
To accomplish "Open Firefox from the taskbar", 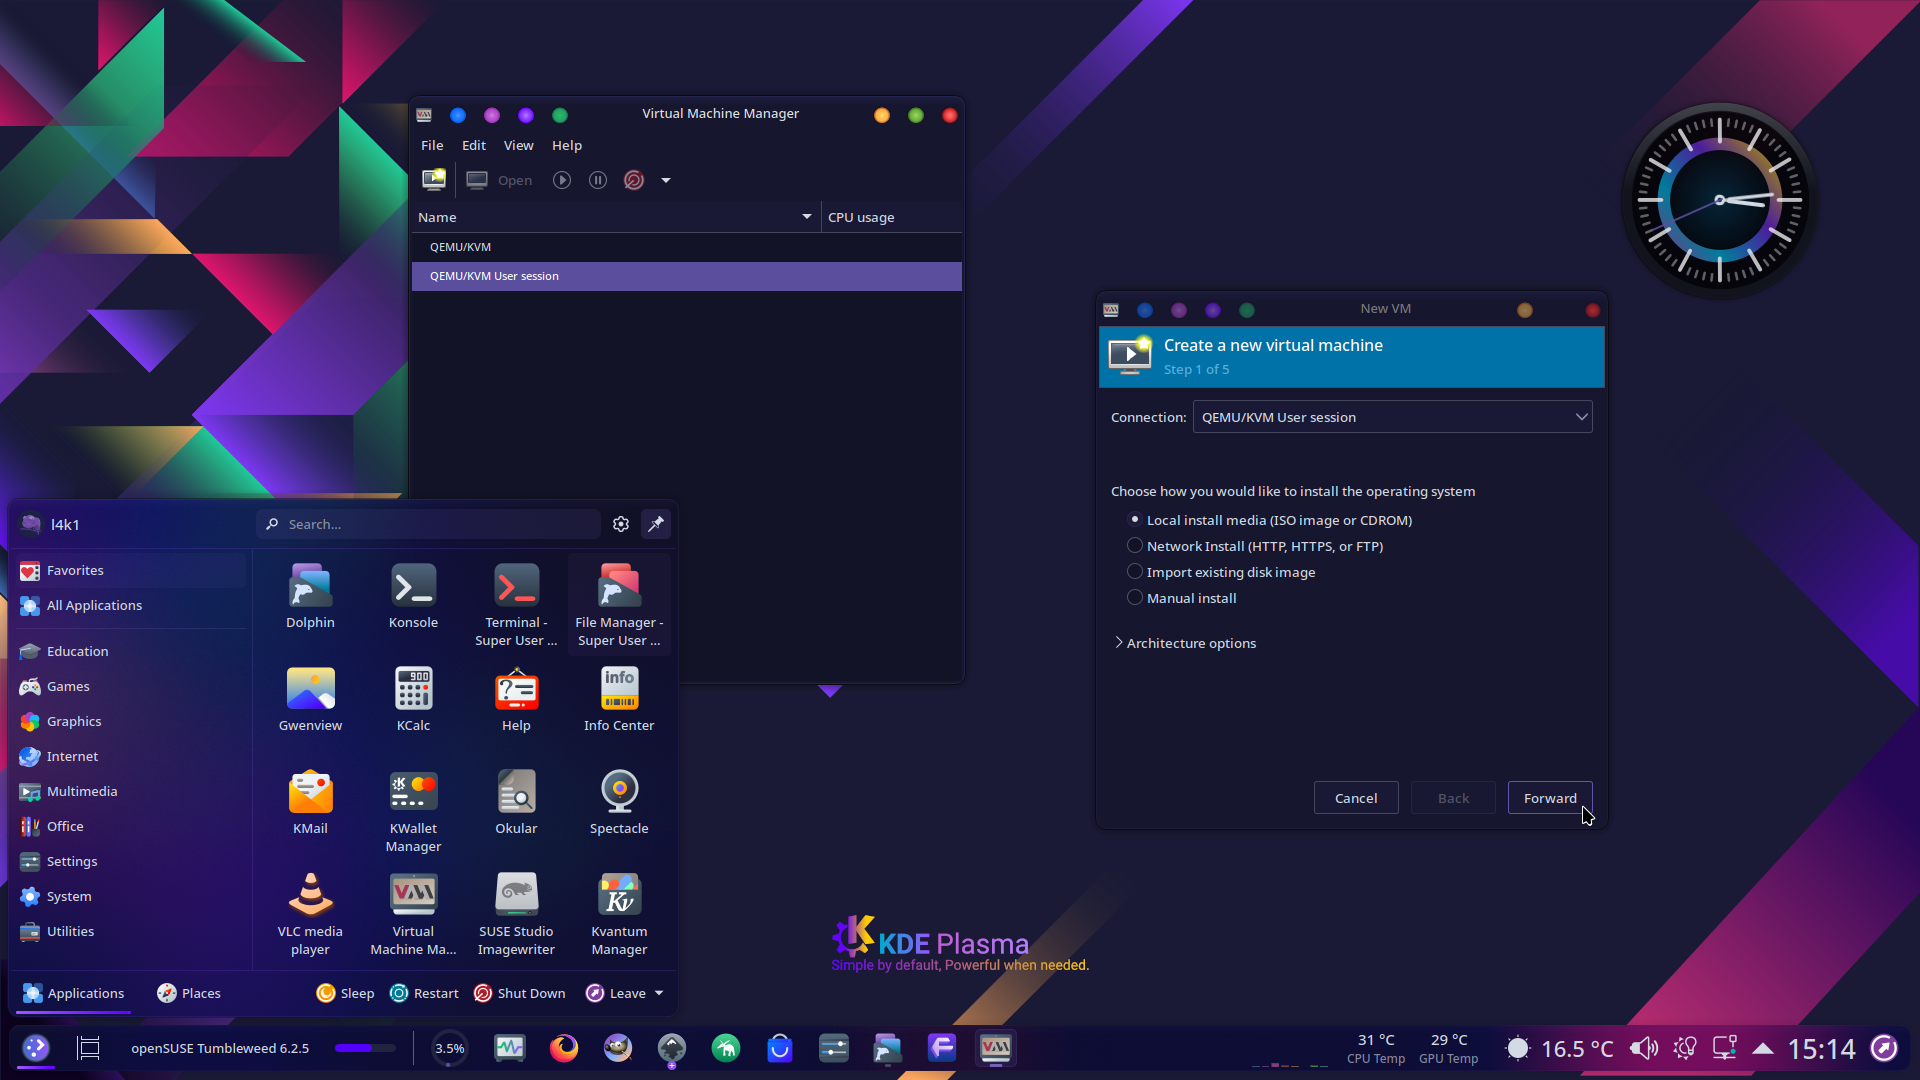I will click(564, 1048).
